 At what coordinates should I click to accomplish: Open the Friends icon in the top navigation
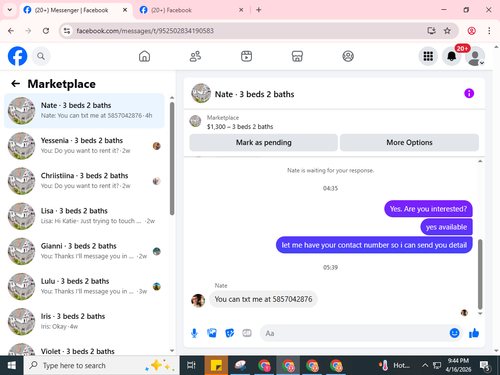pyautogui.click(x=195, y=56)
